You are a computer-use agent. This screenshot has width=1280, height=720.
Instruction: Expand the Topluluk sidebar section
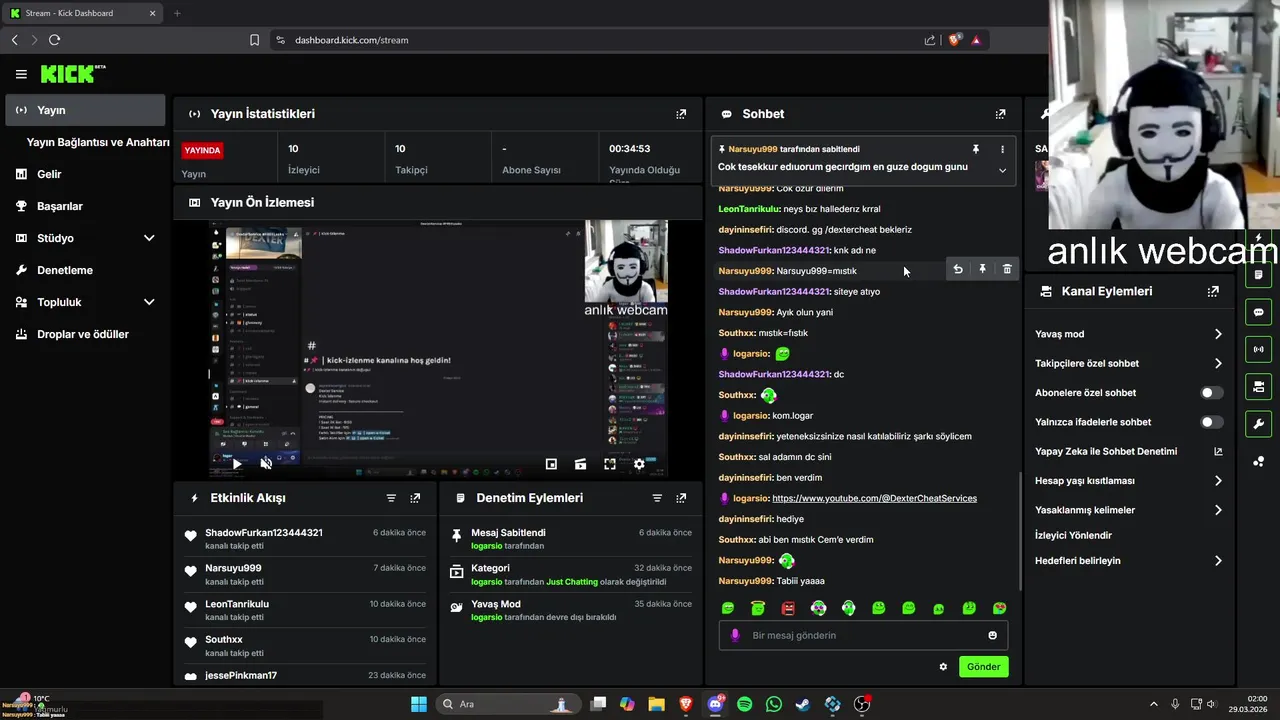[x=149, y=302]
